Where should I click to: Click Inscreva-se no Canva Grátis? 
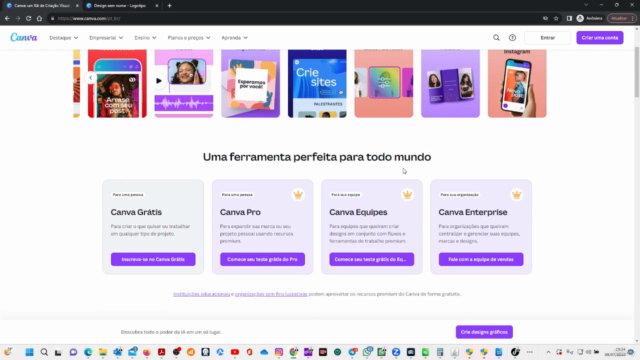coord(153,259)
